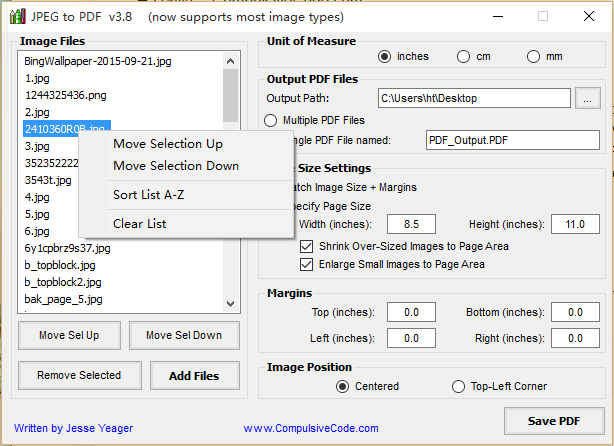Screen dimensions: 614x446
Task: Select the inches unit radio button
Action: point(385,57)
